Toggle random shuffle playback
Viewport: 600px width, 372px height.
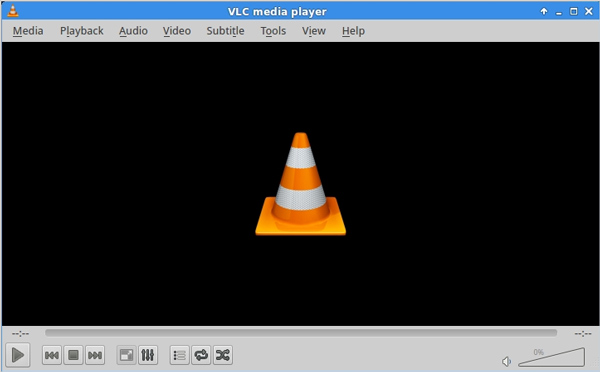pos(223,355)
